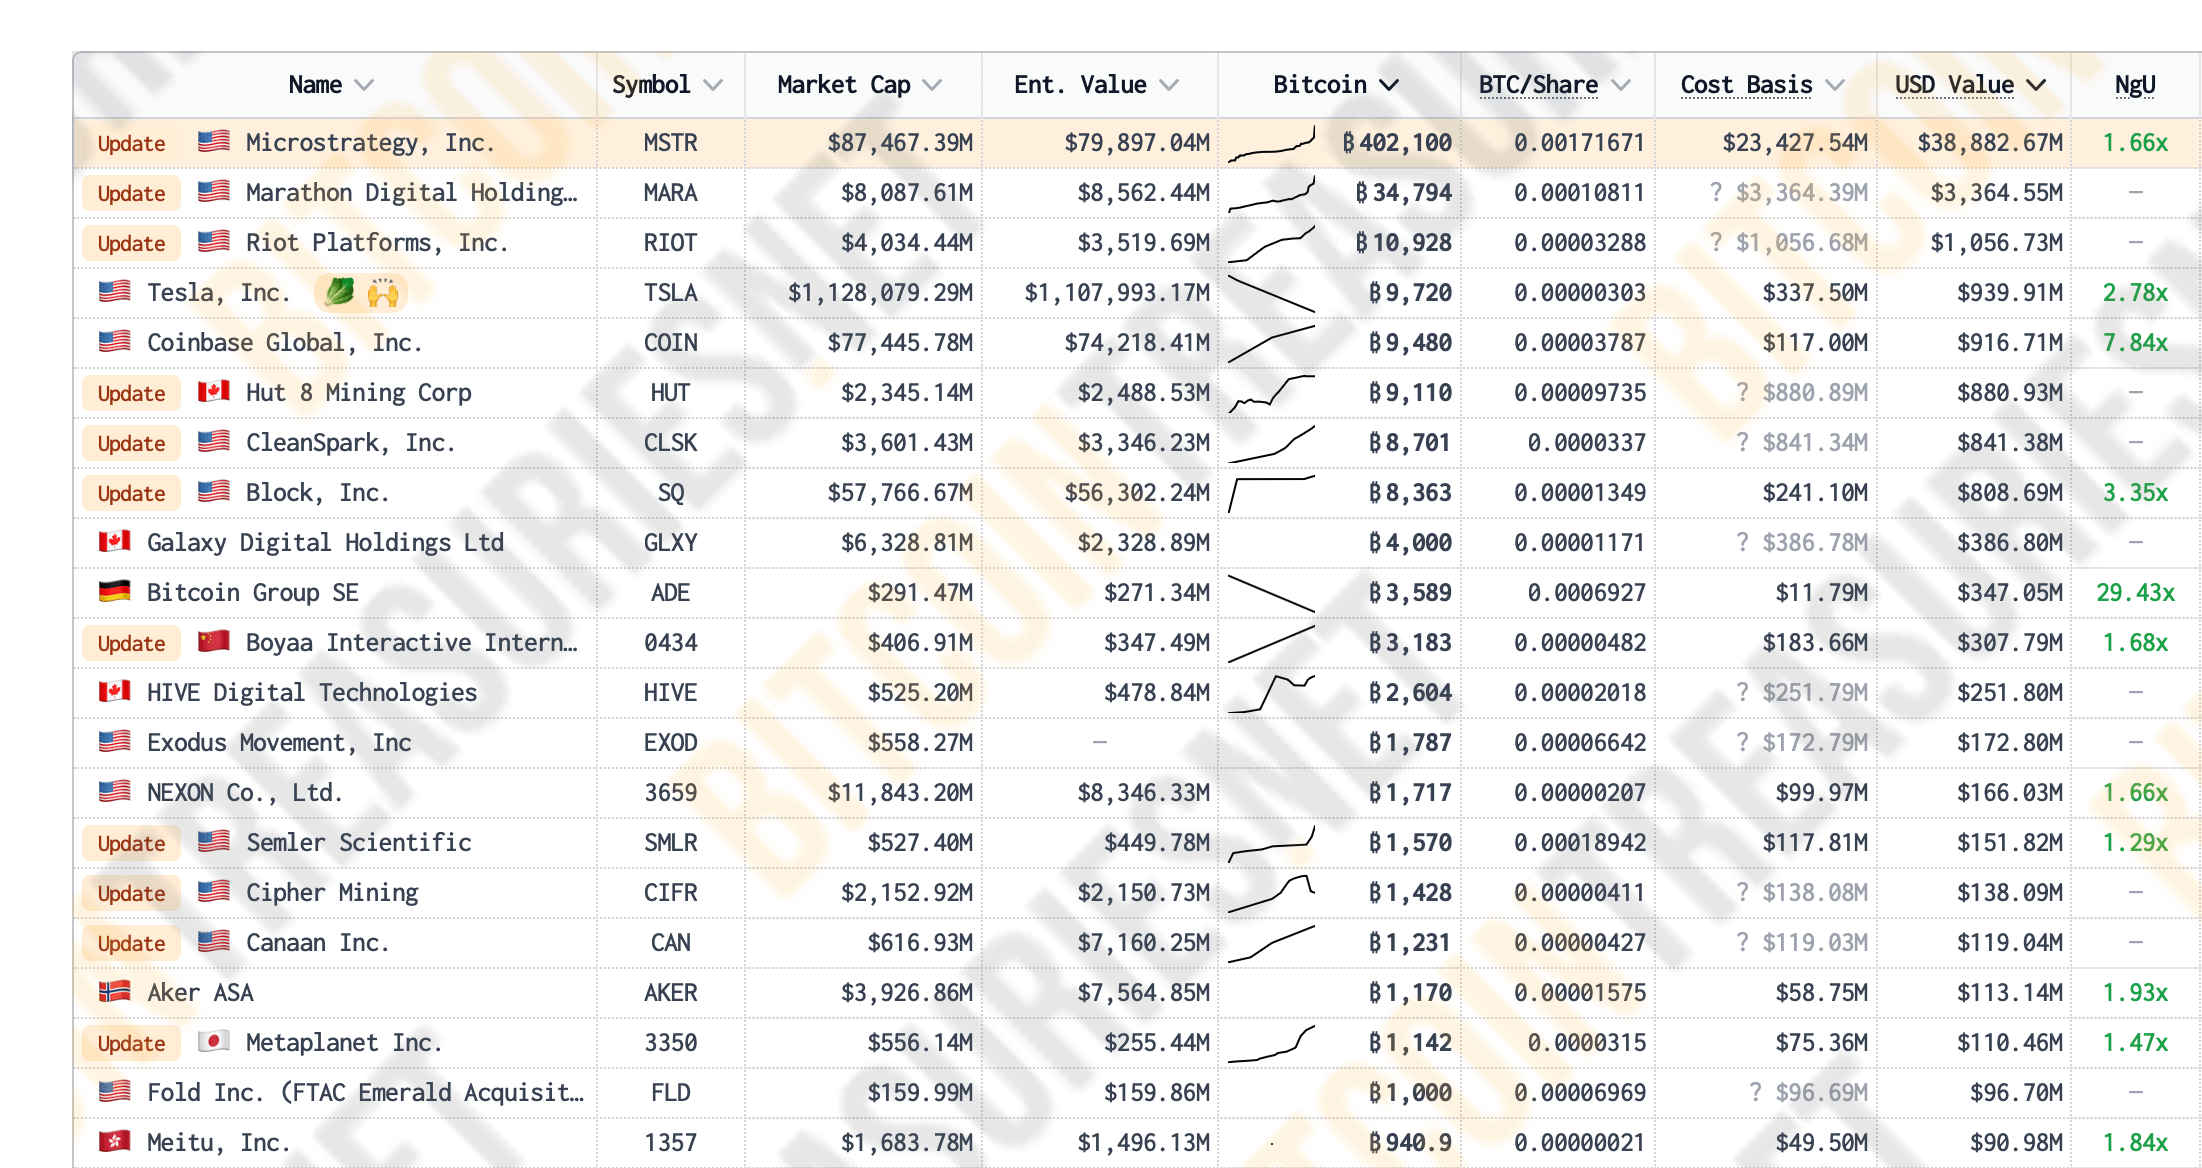
Task: Sort by the Market Cap column
Action: [x=860, y=85]
